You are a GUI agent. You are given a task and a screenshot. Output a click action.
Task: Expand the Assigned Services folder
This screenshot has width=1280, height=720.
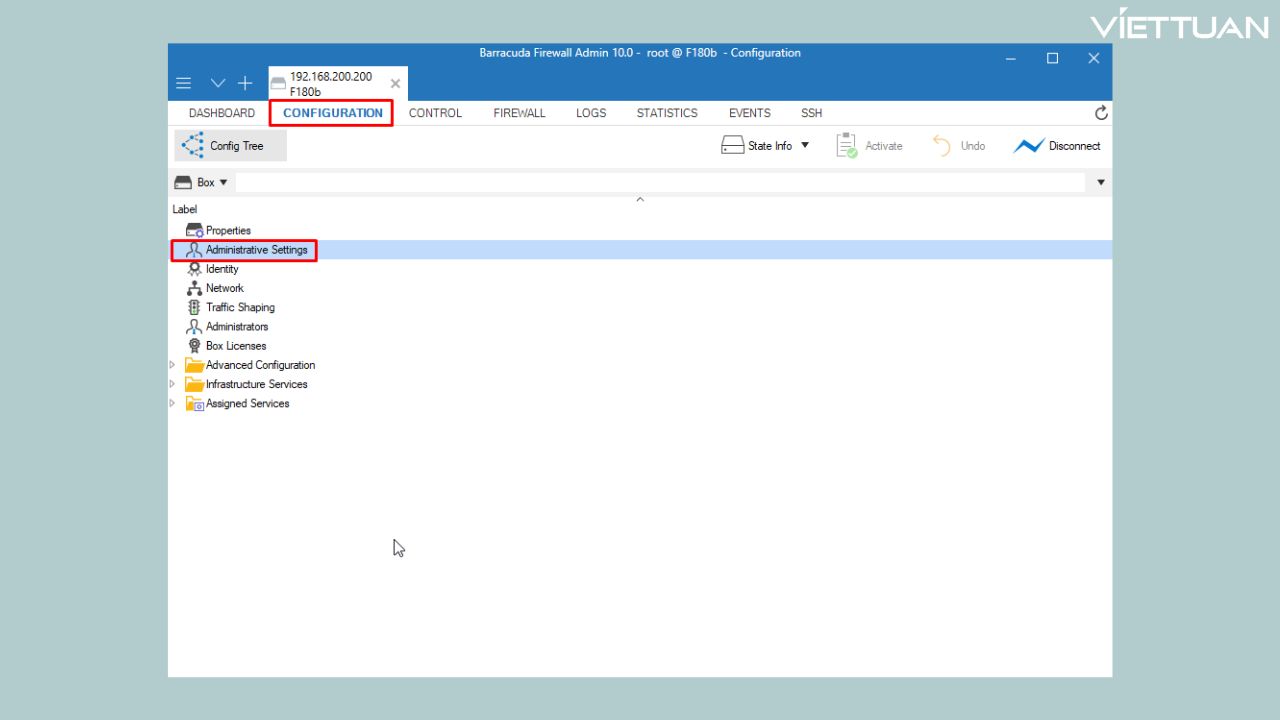(x=173, y=403)
